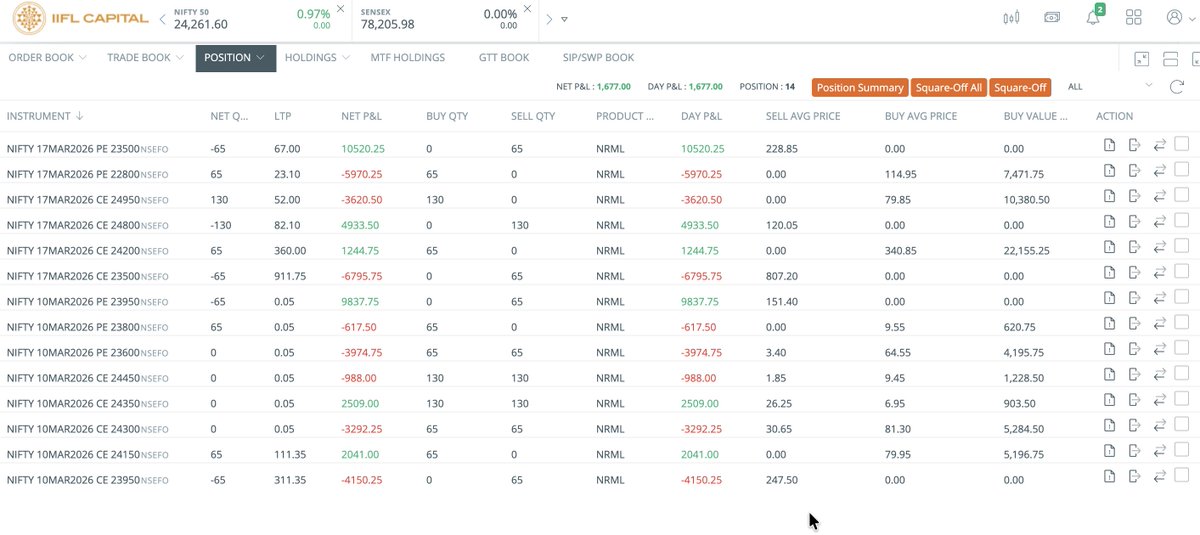The image size is (1200, 535).
Task: Switch to GTT BOOK tab
Action: [x=504, y=58]
